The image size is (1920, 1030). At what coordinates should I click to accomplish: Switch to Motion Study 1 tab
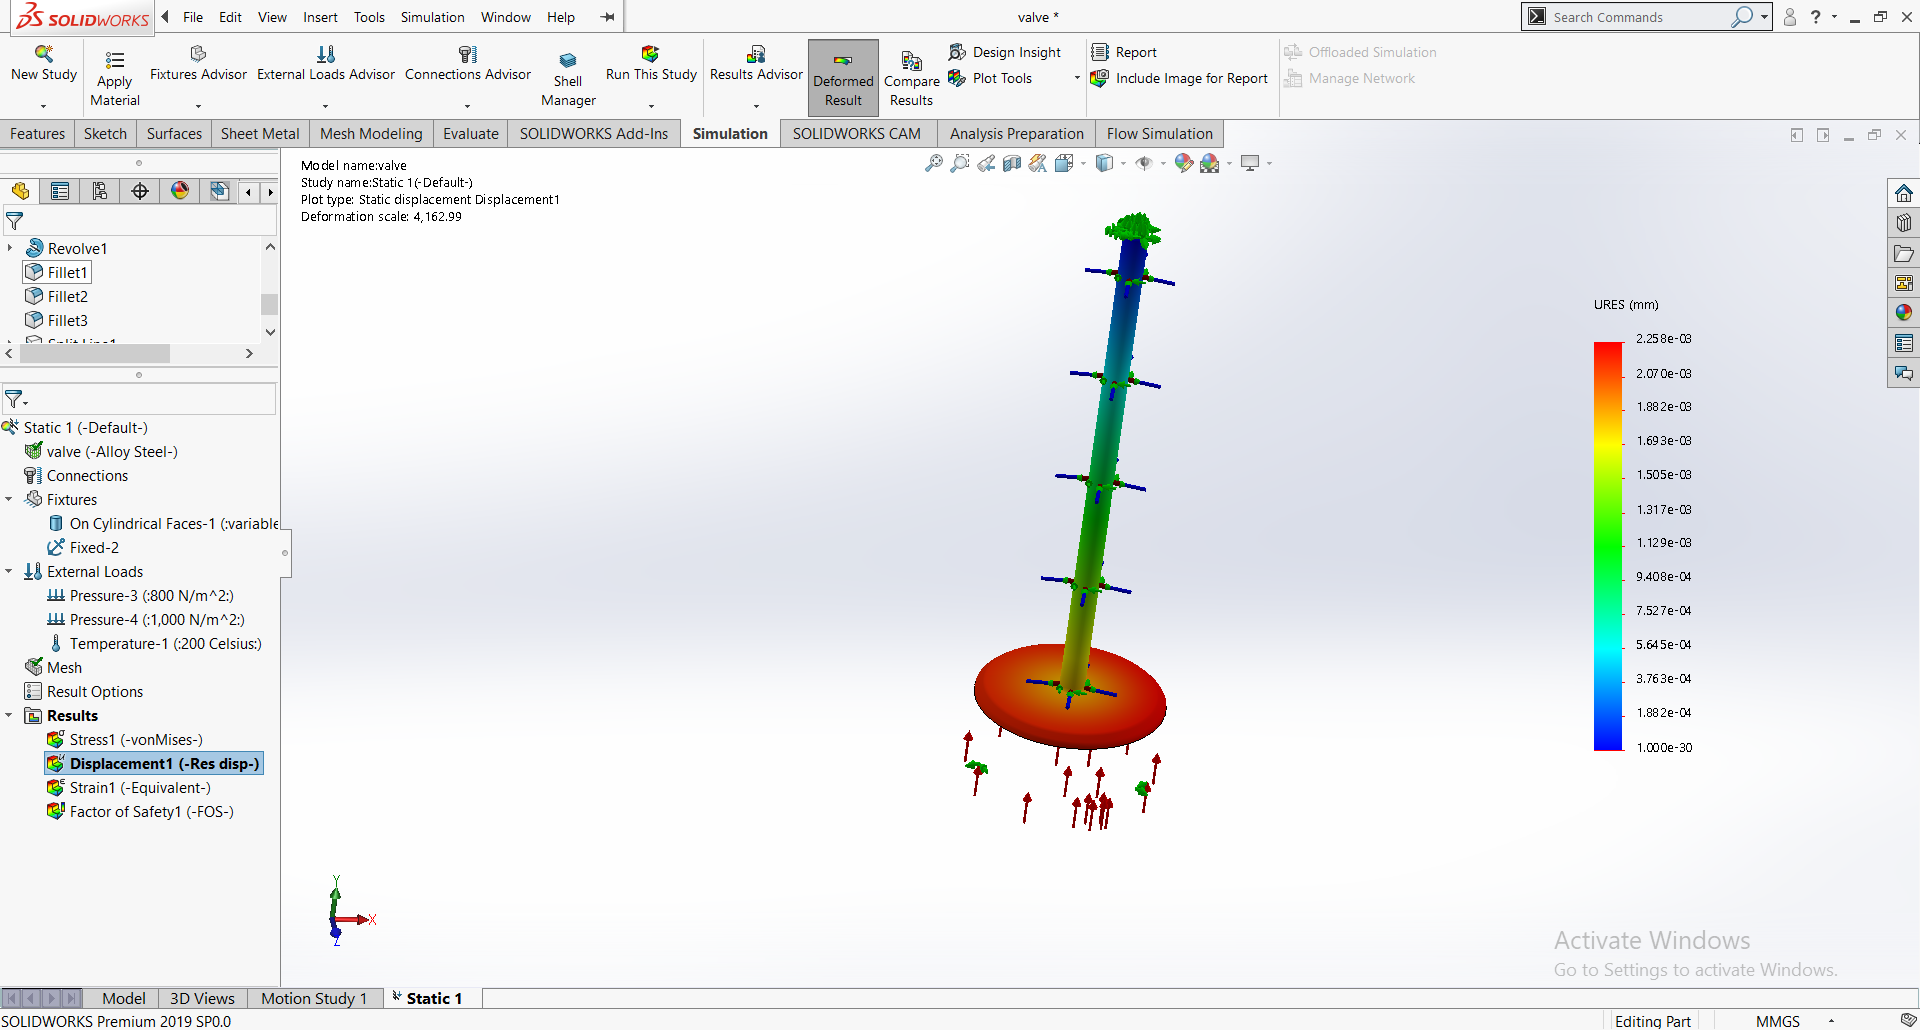(314, 998)
